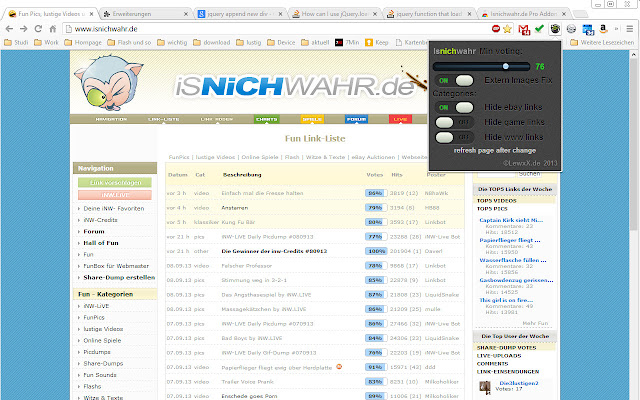The width and height of the screenshot is (640, 400).
Task: Click the red blocked-content icon in address bar
Action: 496,29
